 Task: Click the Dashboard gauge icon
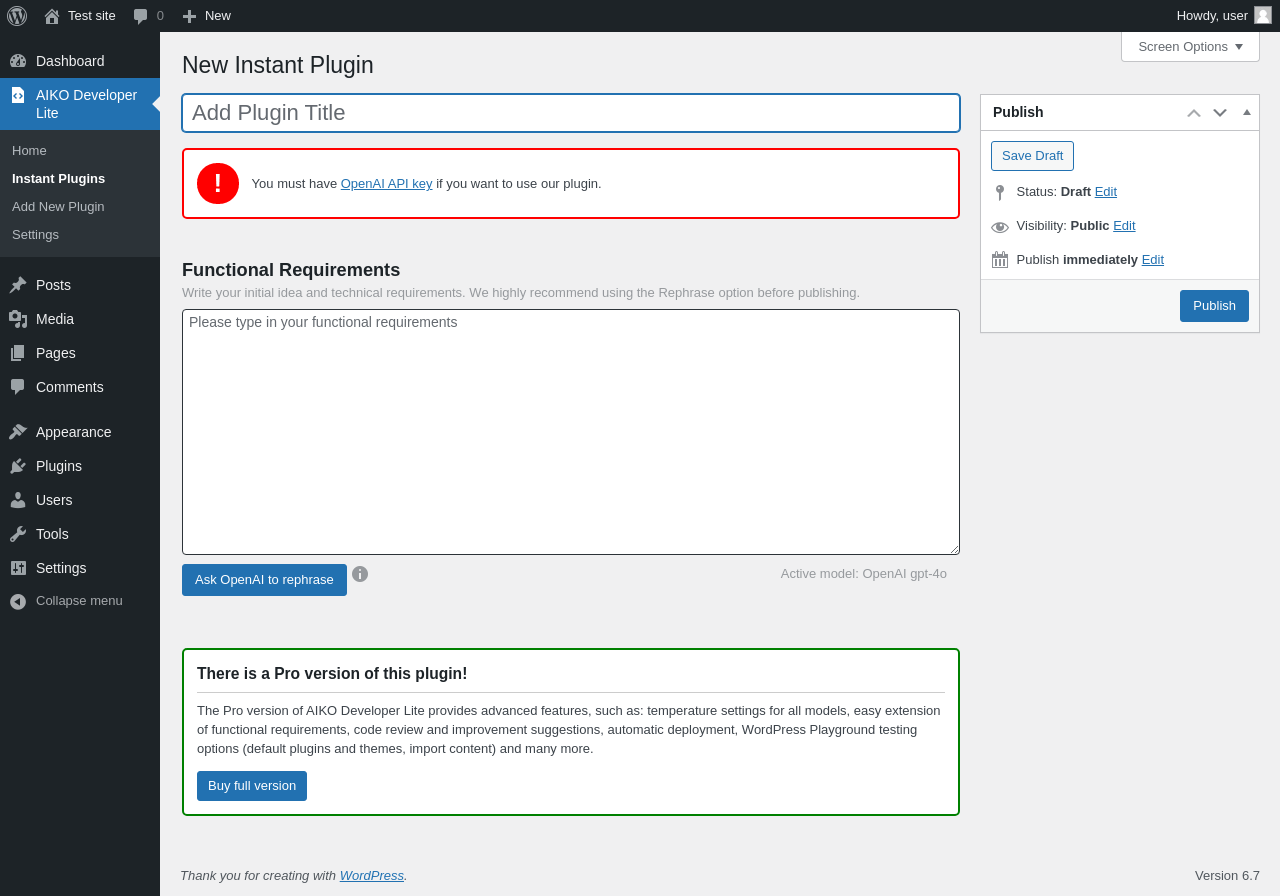coord(18,61)
